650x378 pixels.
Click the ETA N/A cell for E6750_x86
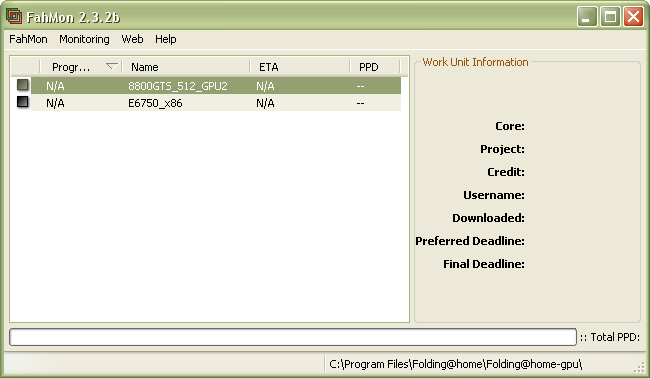click(x=265, y=103)
